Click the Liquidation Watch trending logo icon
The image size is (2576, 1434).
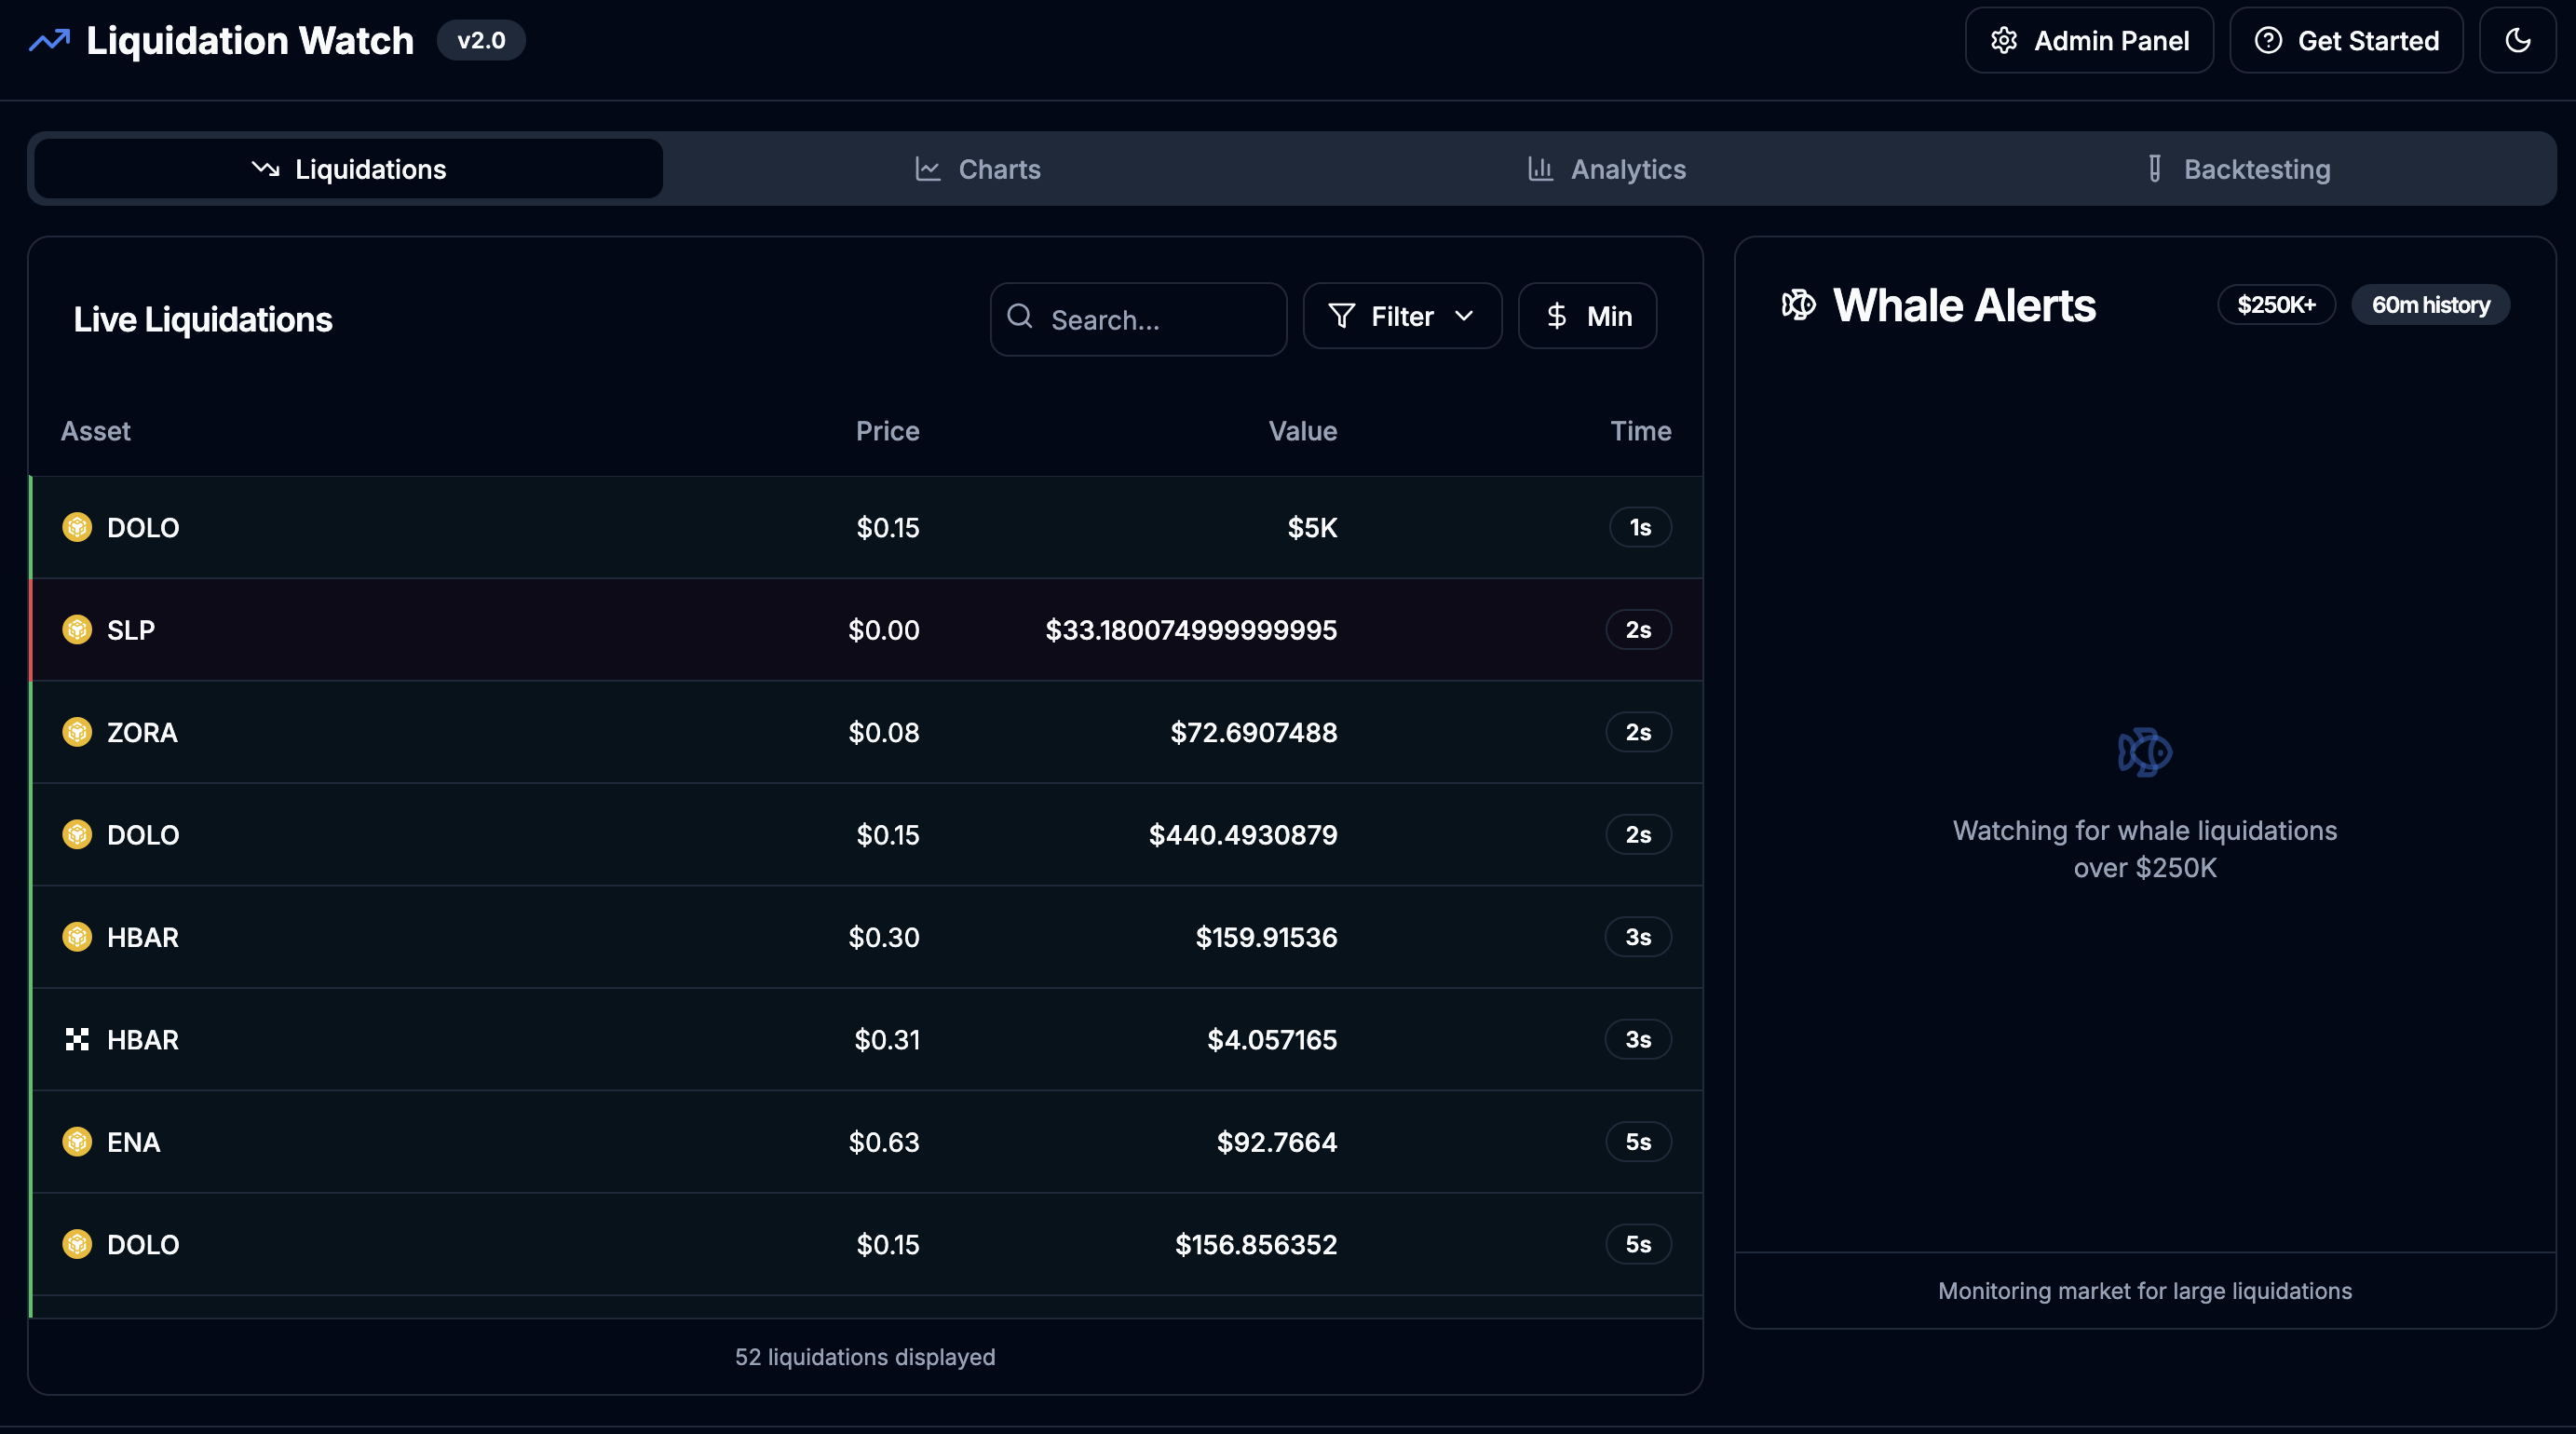coord(49,41)
